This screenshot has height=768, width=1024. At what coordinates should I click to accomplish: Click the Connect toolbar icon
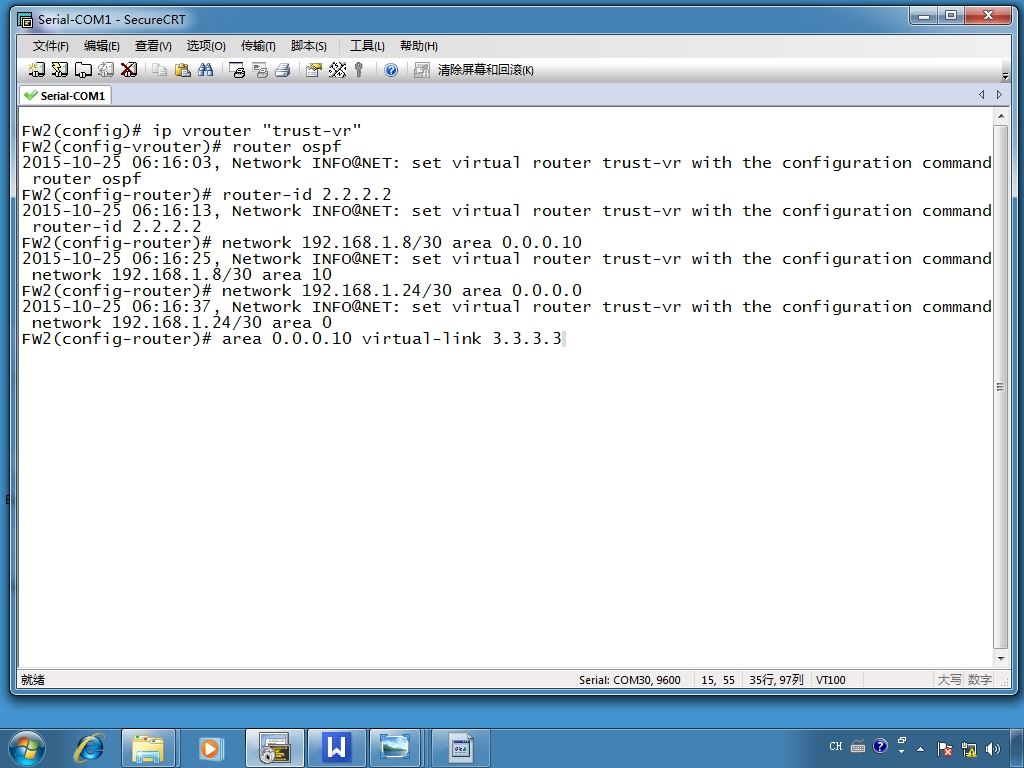37,69
